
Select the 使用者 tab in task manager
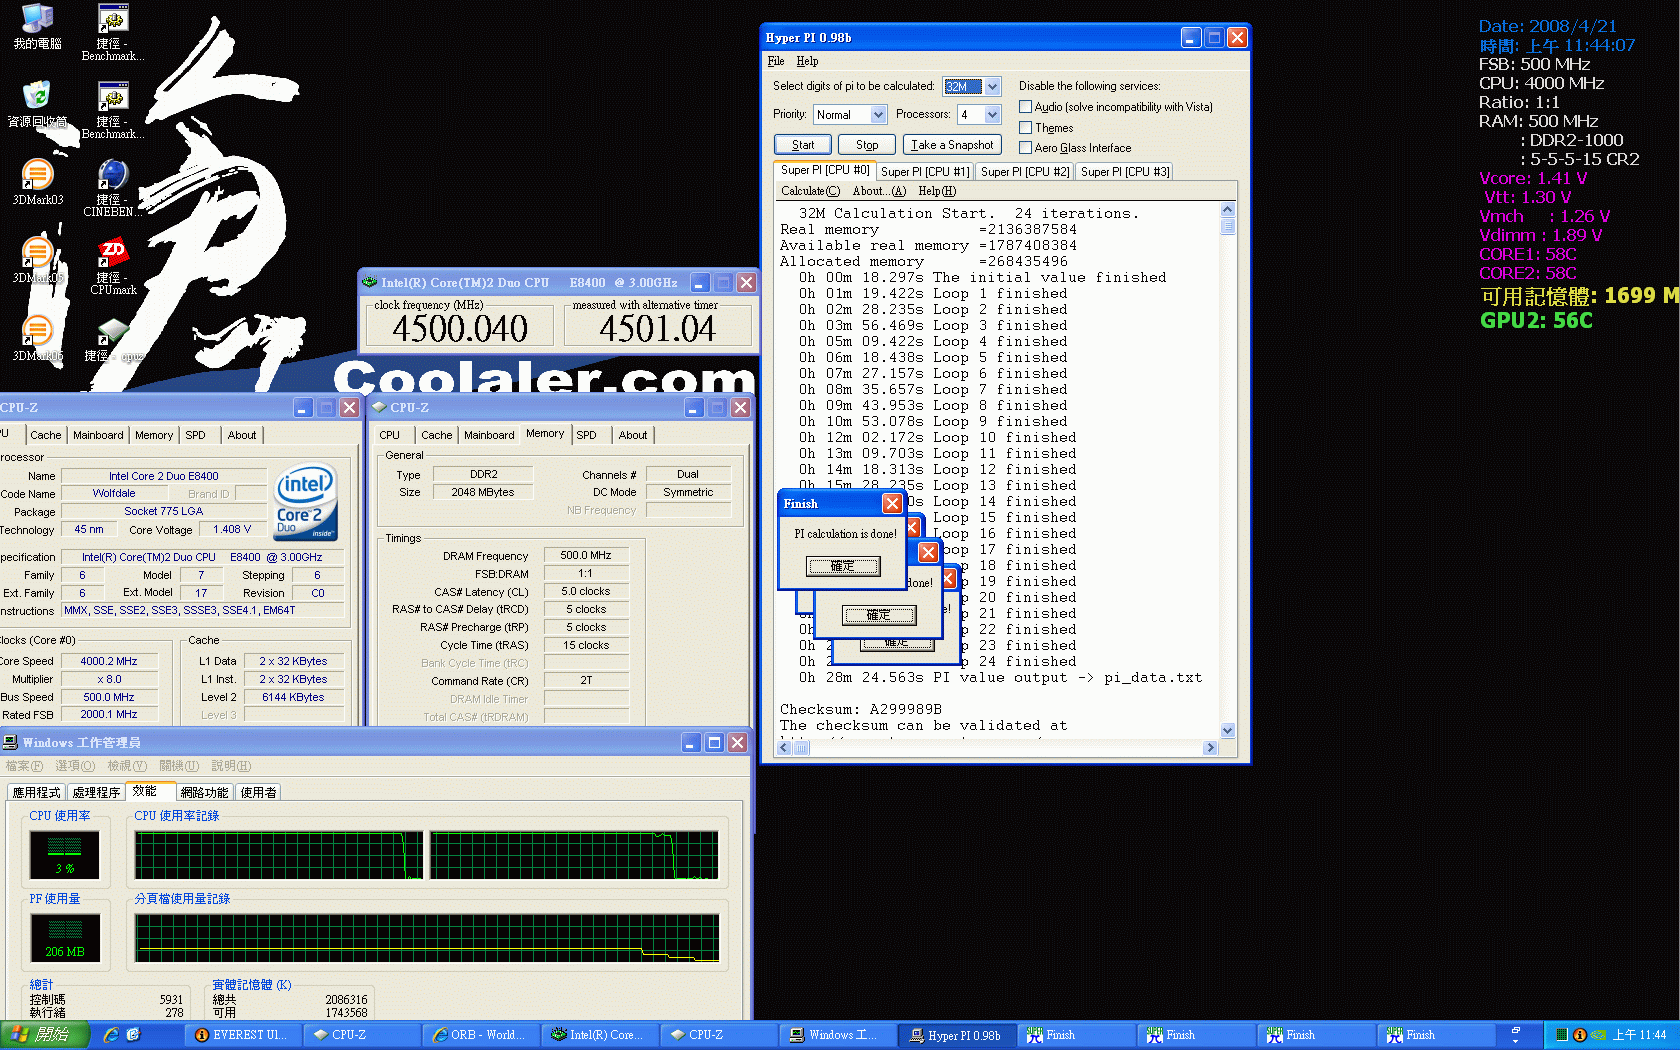[259, 792]
